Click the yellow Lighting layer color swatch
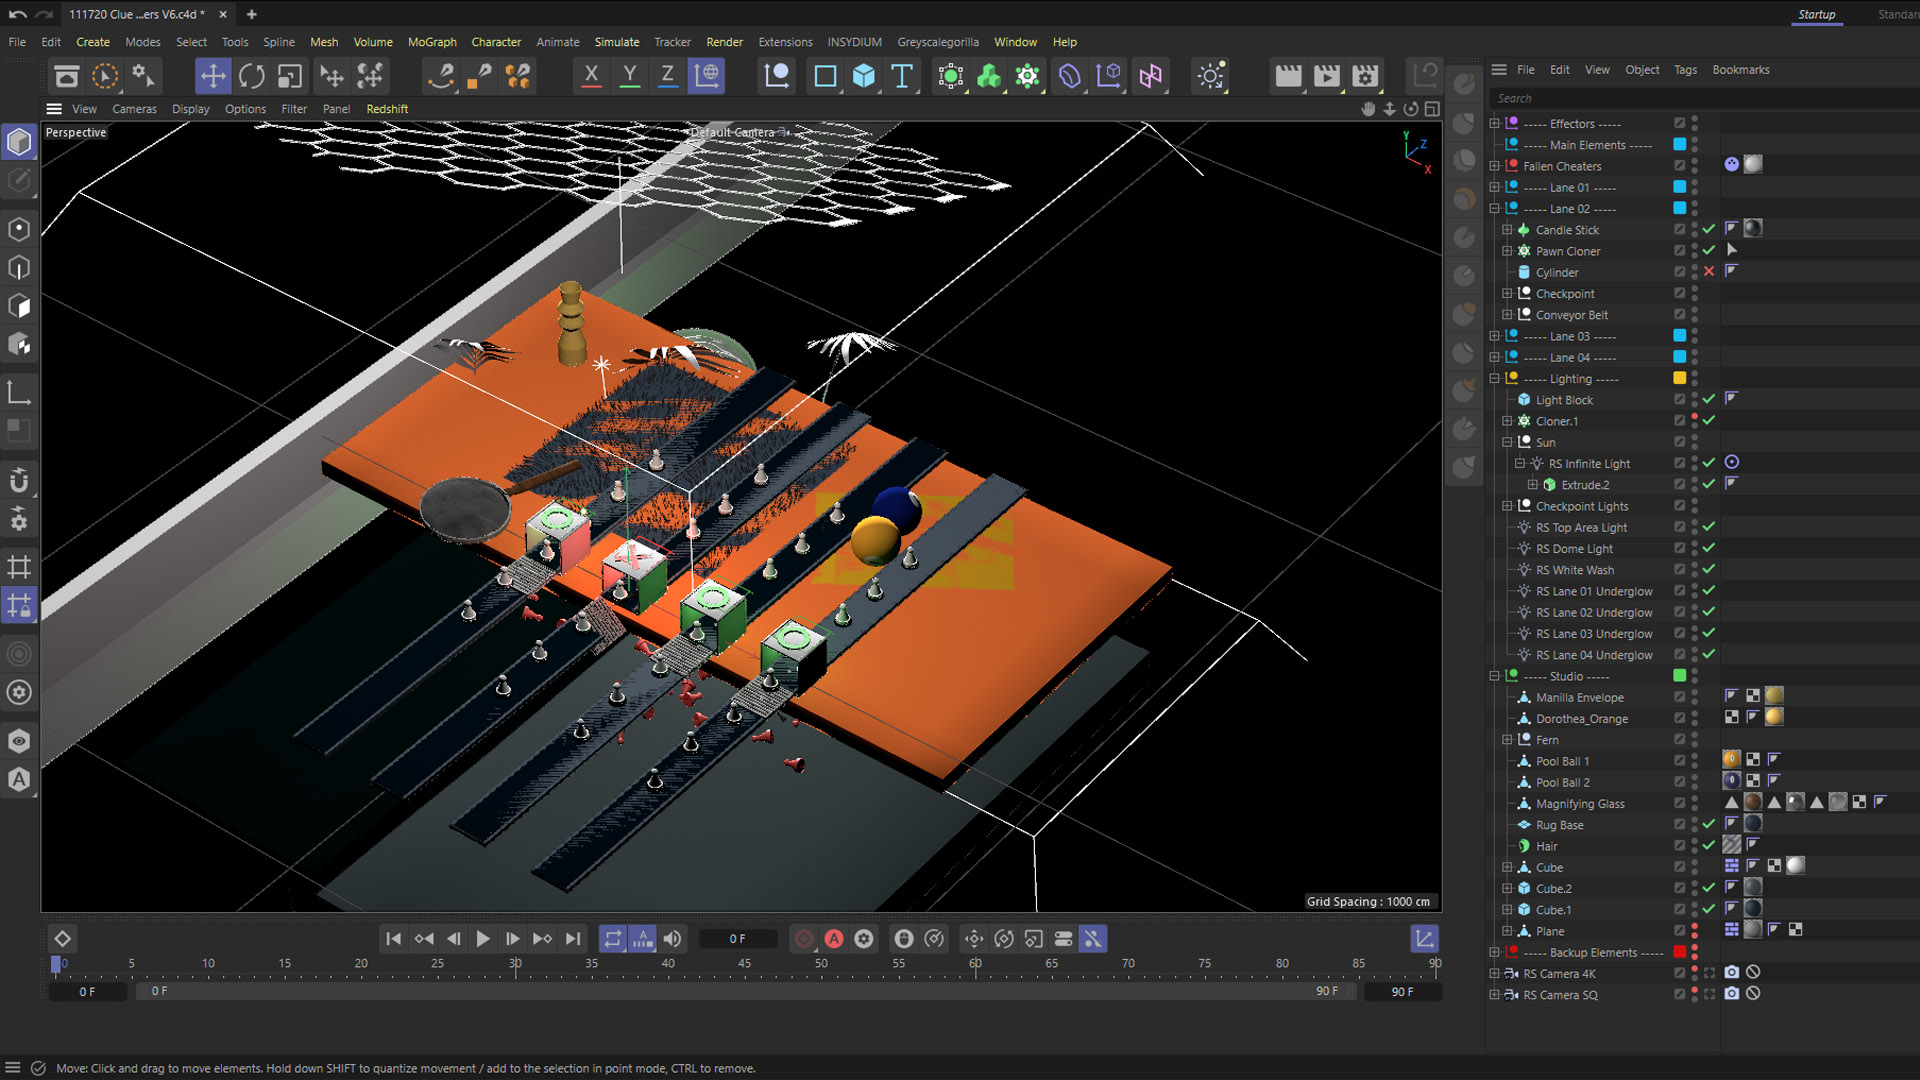 [1680, 378]
